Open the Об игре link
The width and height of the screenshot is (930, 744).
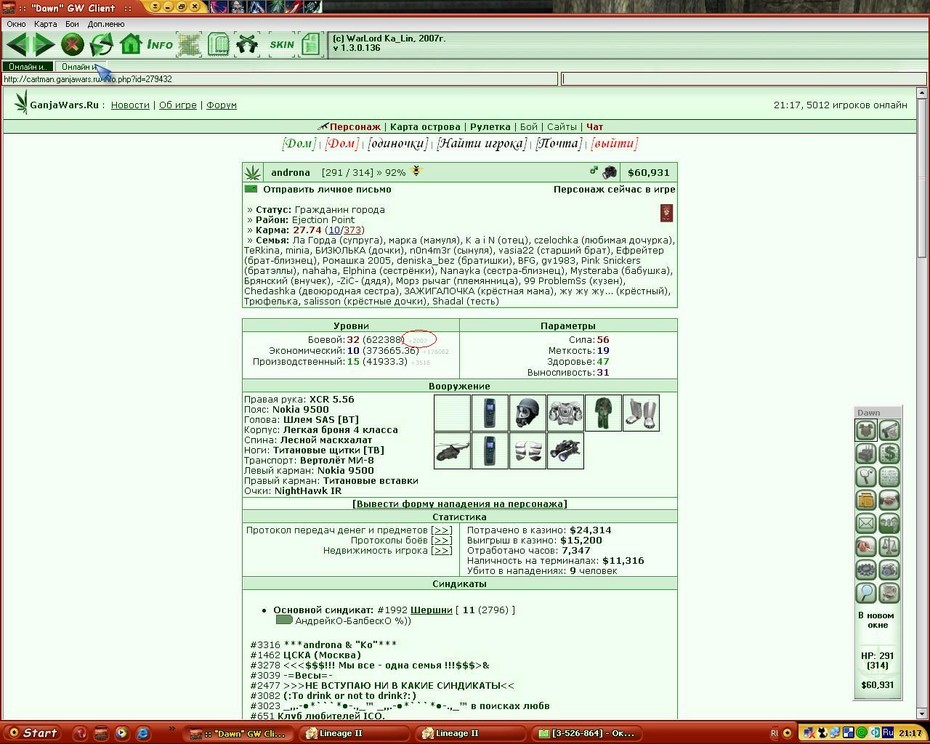pyautogui.click(x=177, y=105)
